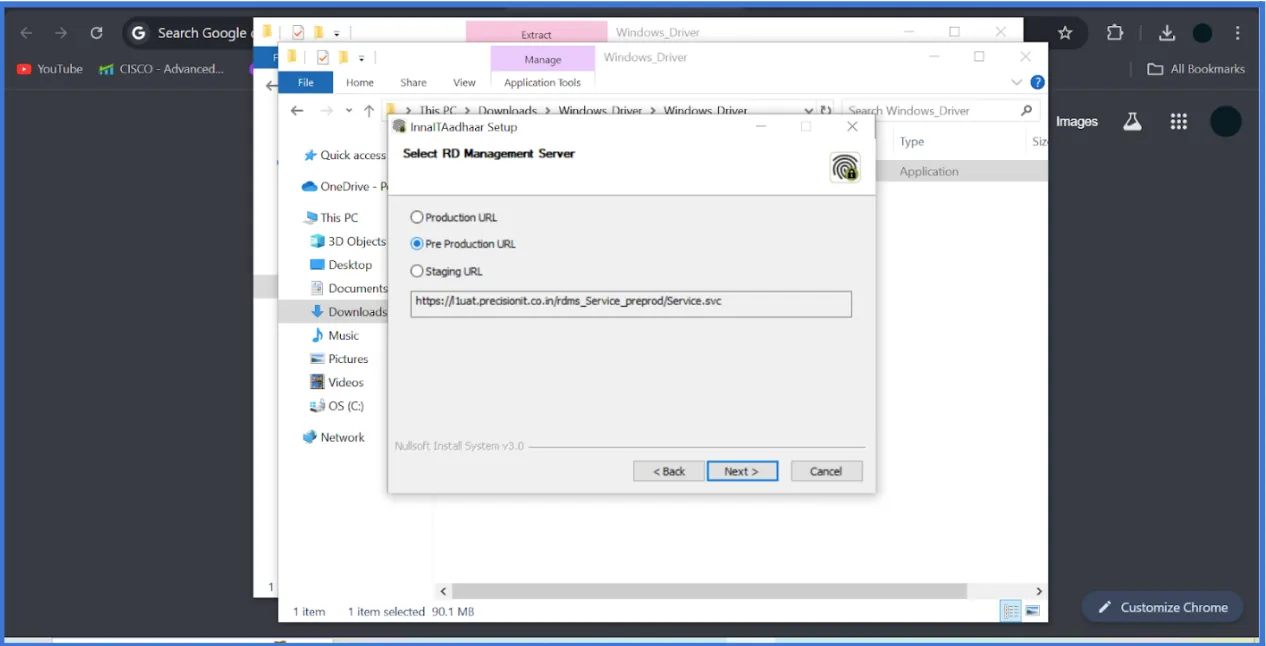Open the Home ribbon tab

(360, 83)
